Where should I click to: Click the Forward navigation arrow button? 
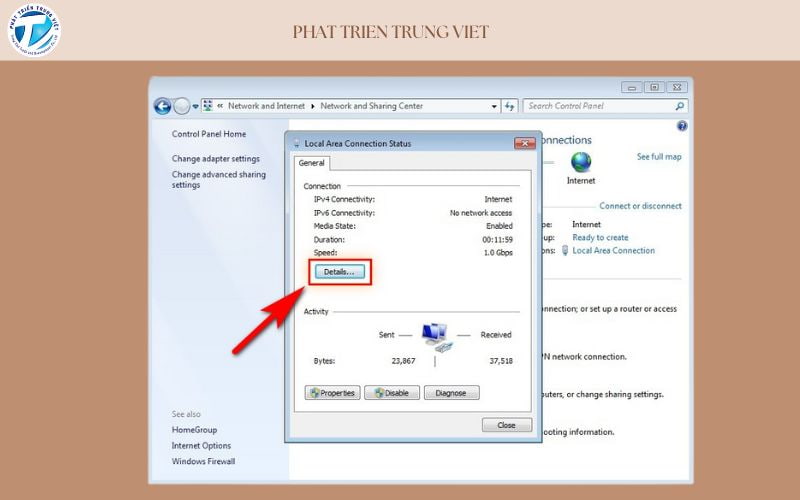(181, 106)
